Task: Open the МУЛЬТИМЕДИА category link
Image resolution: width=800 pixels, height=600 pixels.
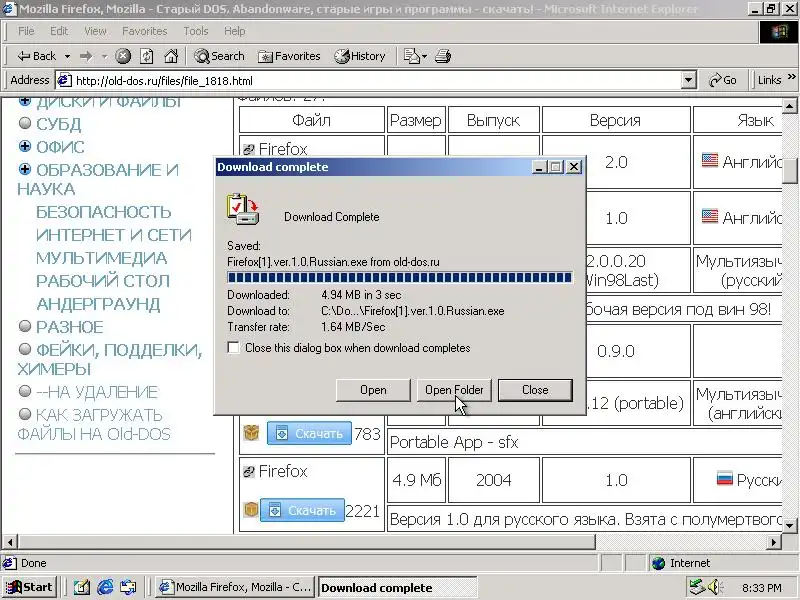Action: [102, 258]
